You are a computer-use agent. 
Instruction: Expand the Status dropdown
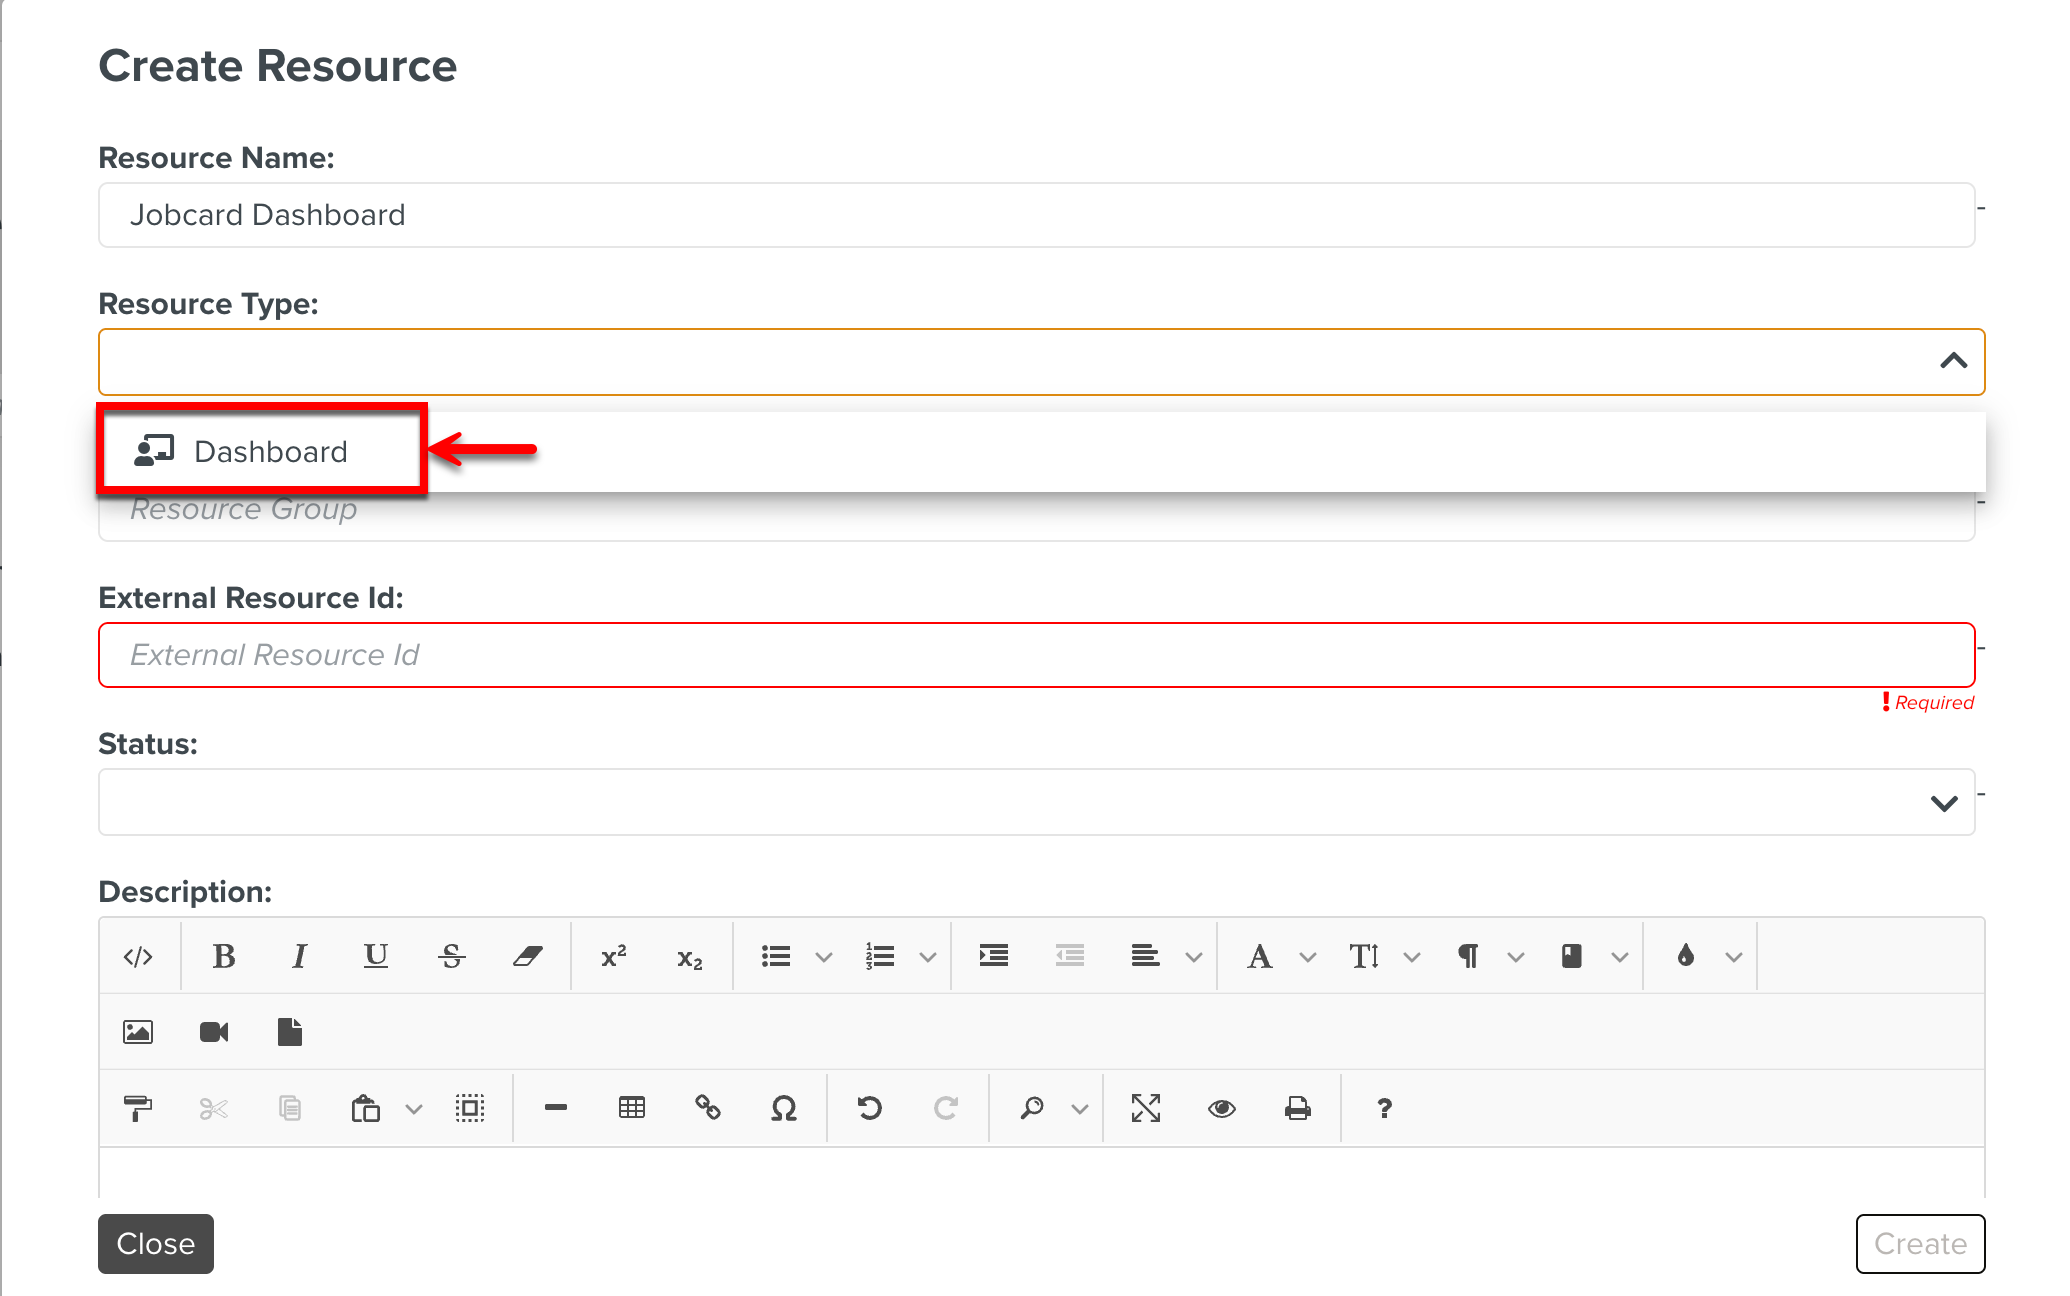click(1944, 803)
